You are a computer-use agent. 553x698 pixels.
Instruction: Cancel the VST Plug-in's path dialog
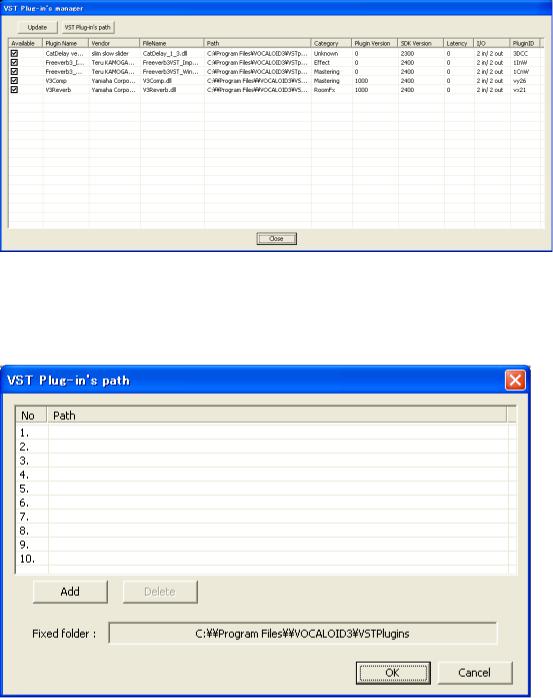pos(475,673)
